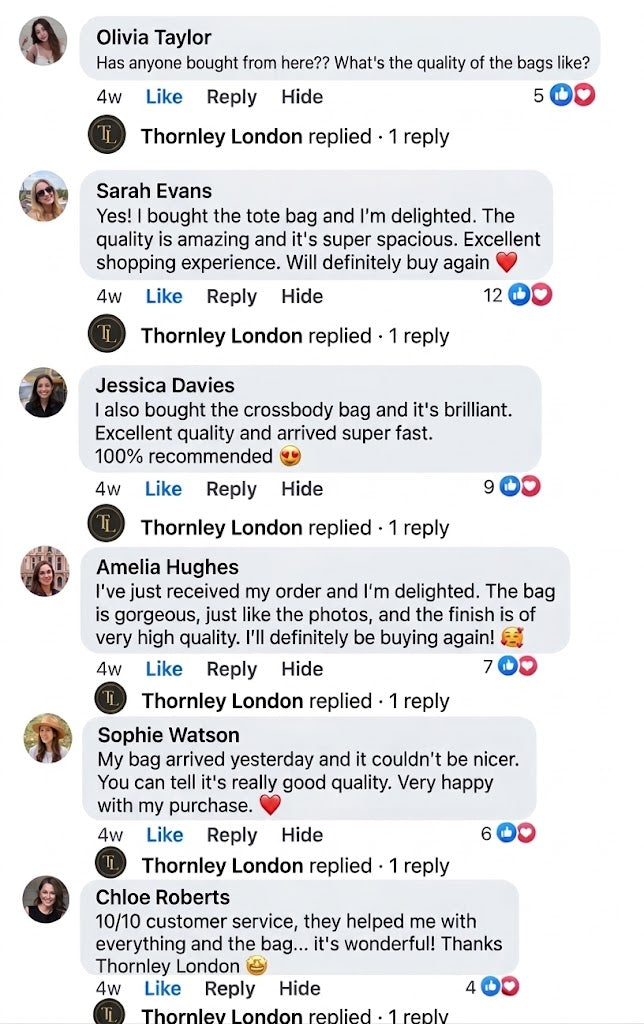Open Sophie Watson's name link
The image size is (644, 1024).
point(169,735)
